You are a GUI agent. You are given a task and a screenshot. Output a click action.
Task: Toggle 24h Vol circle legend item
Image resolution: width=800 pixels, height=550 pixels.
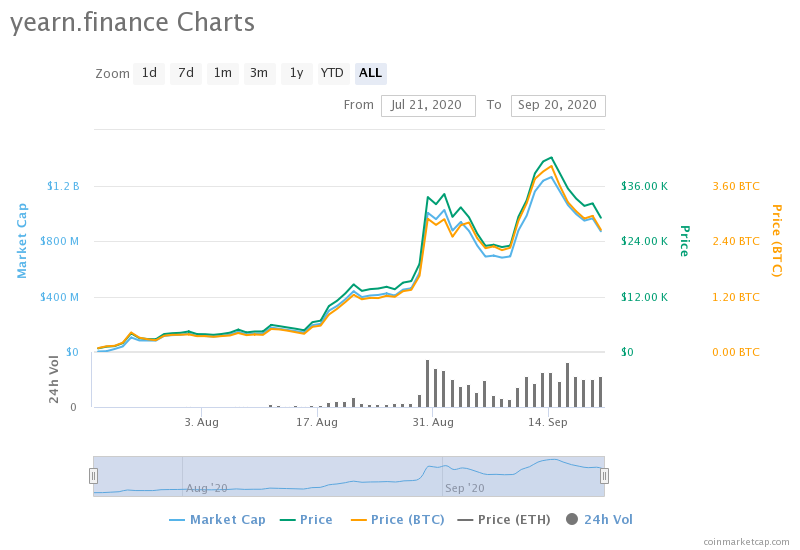click(599, 519)
